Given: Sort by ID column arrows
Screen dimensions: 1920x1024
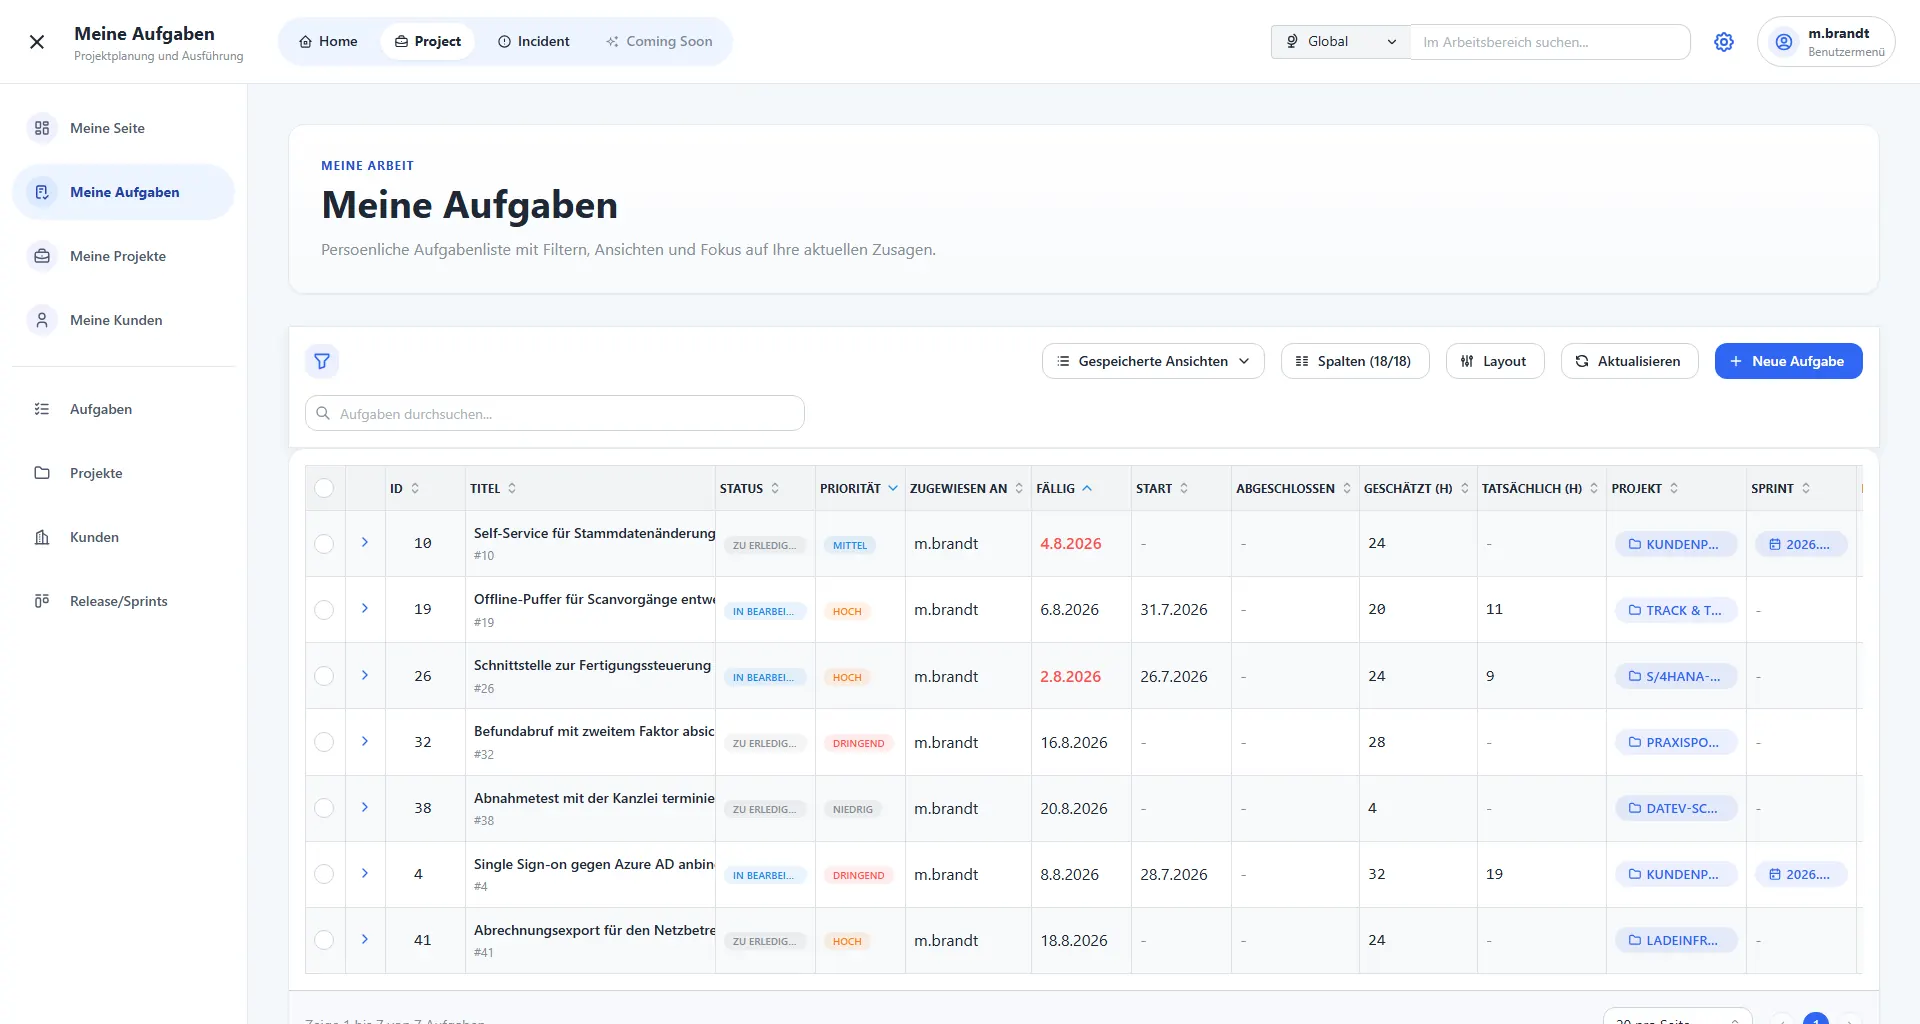Looking at the screenshot, I should tap(415, 488).
